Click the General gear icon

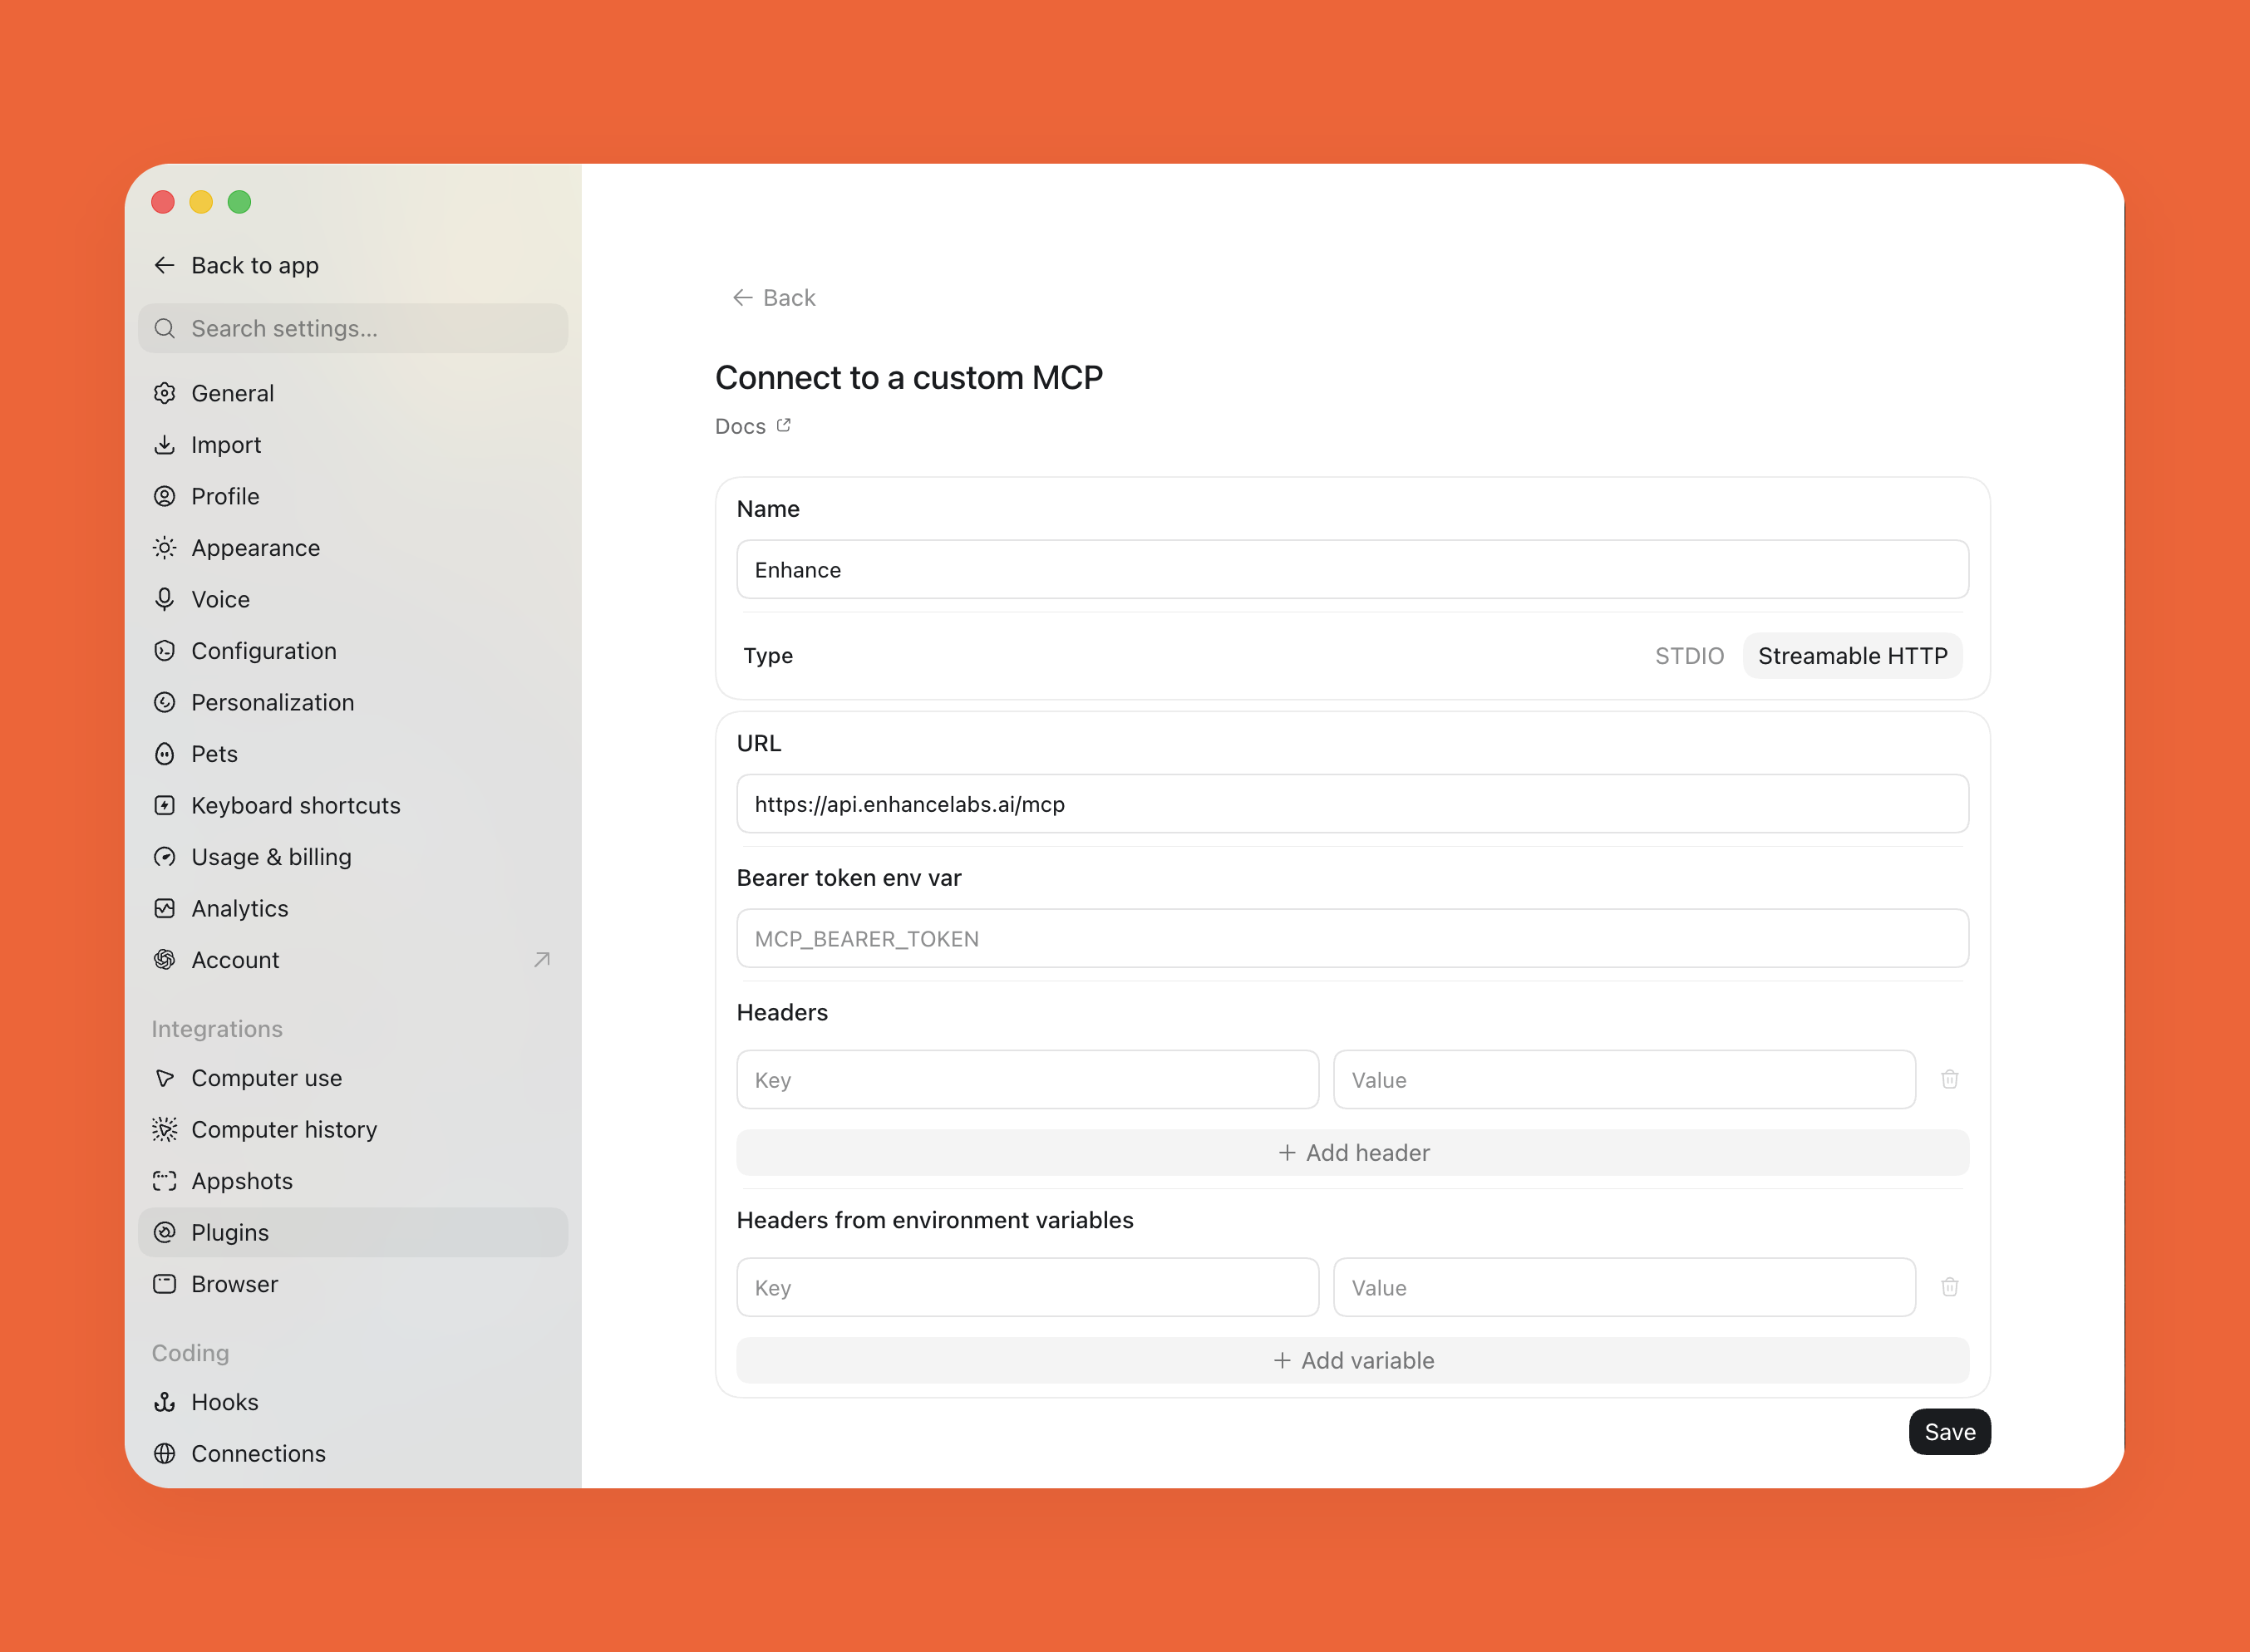tap(165, 393)
